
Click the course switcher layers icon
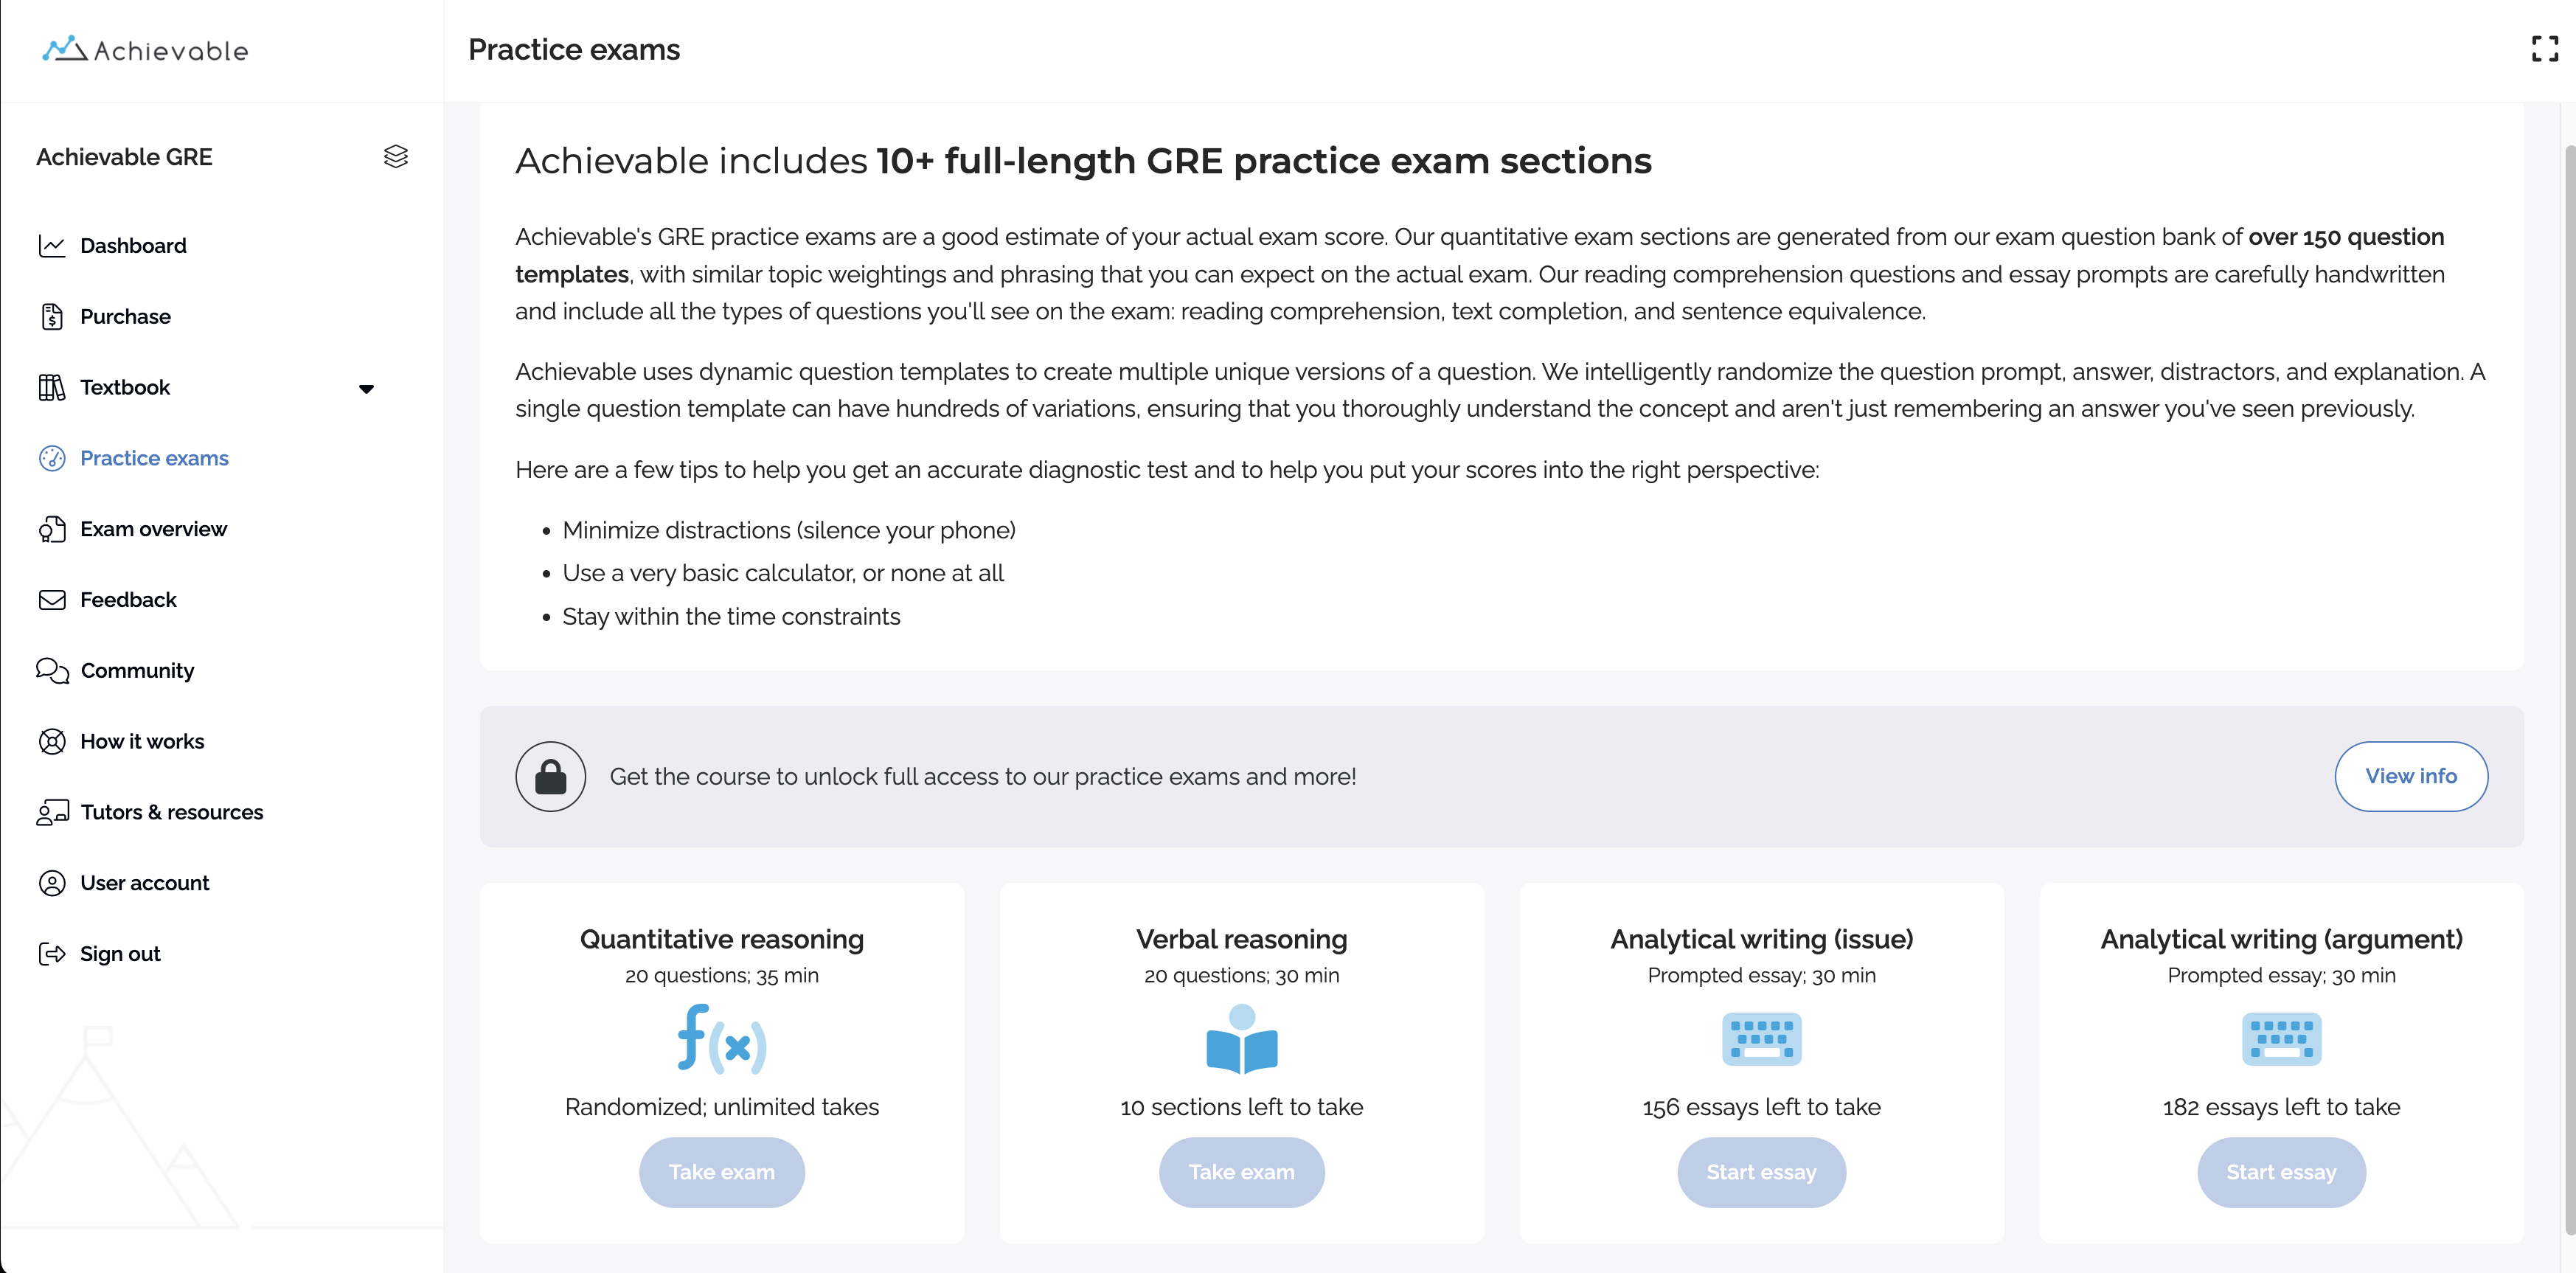[x=396, y=157]
